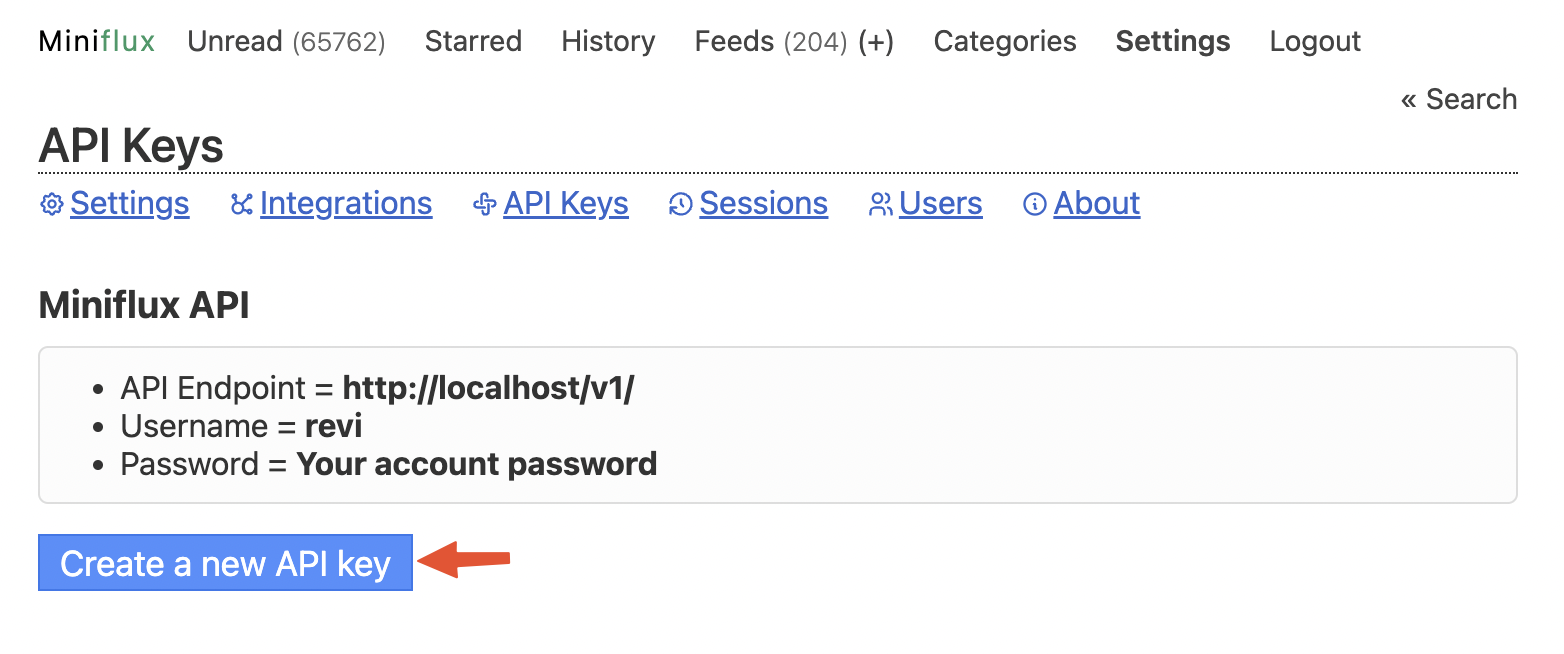Open Feeds list in top navigation

[x=771, y=41]
